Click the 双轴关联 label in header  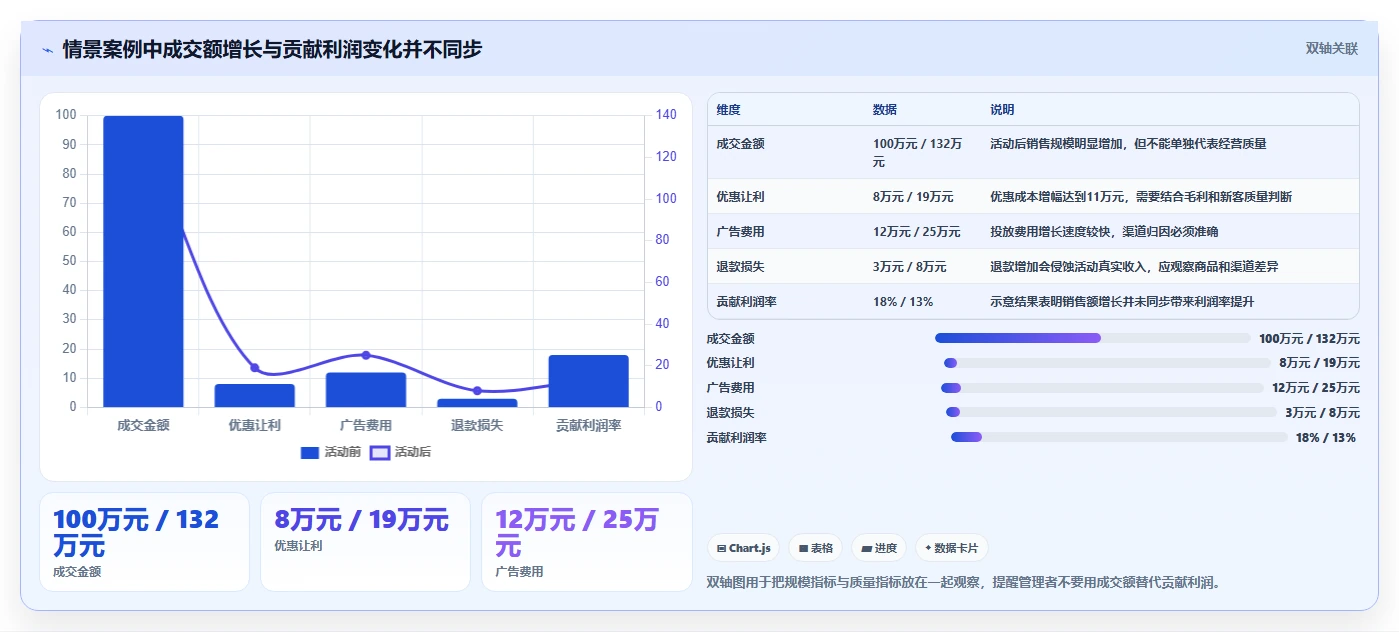pyautogui.click(x=1332, y=48)
